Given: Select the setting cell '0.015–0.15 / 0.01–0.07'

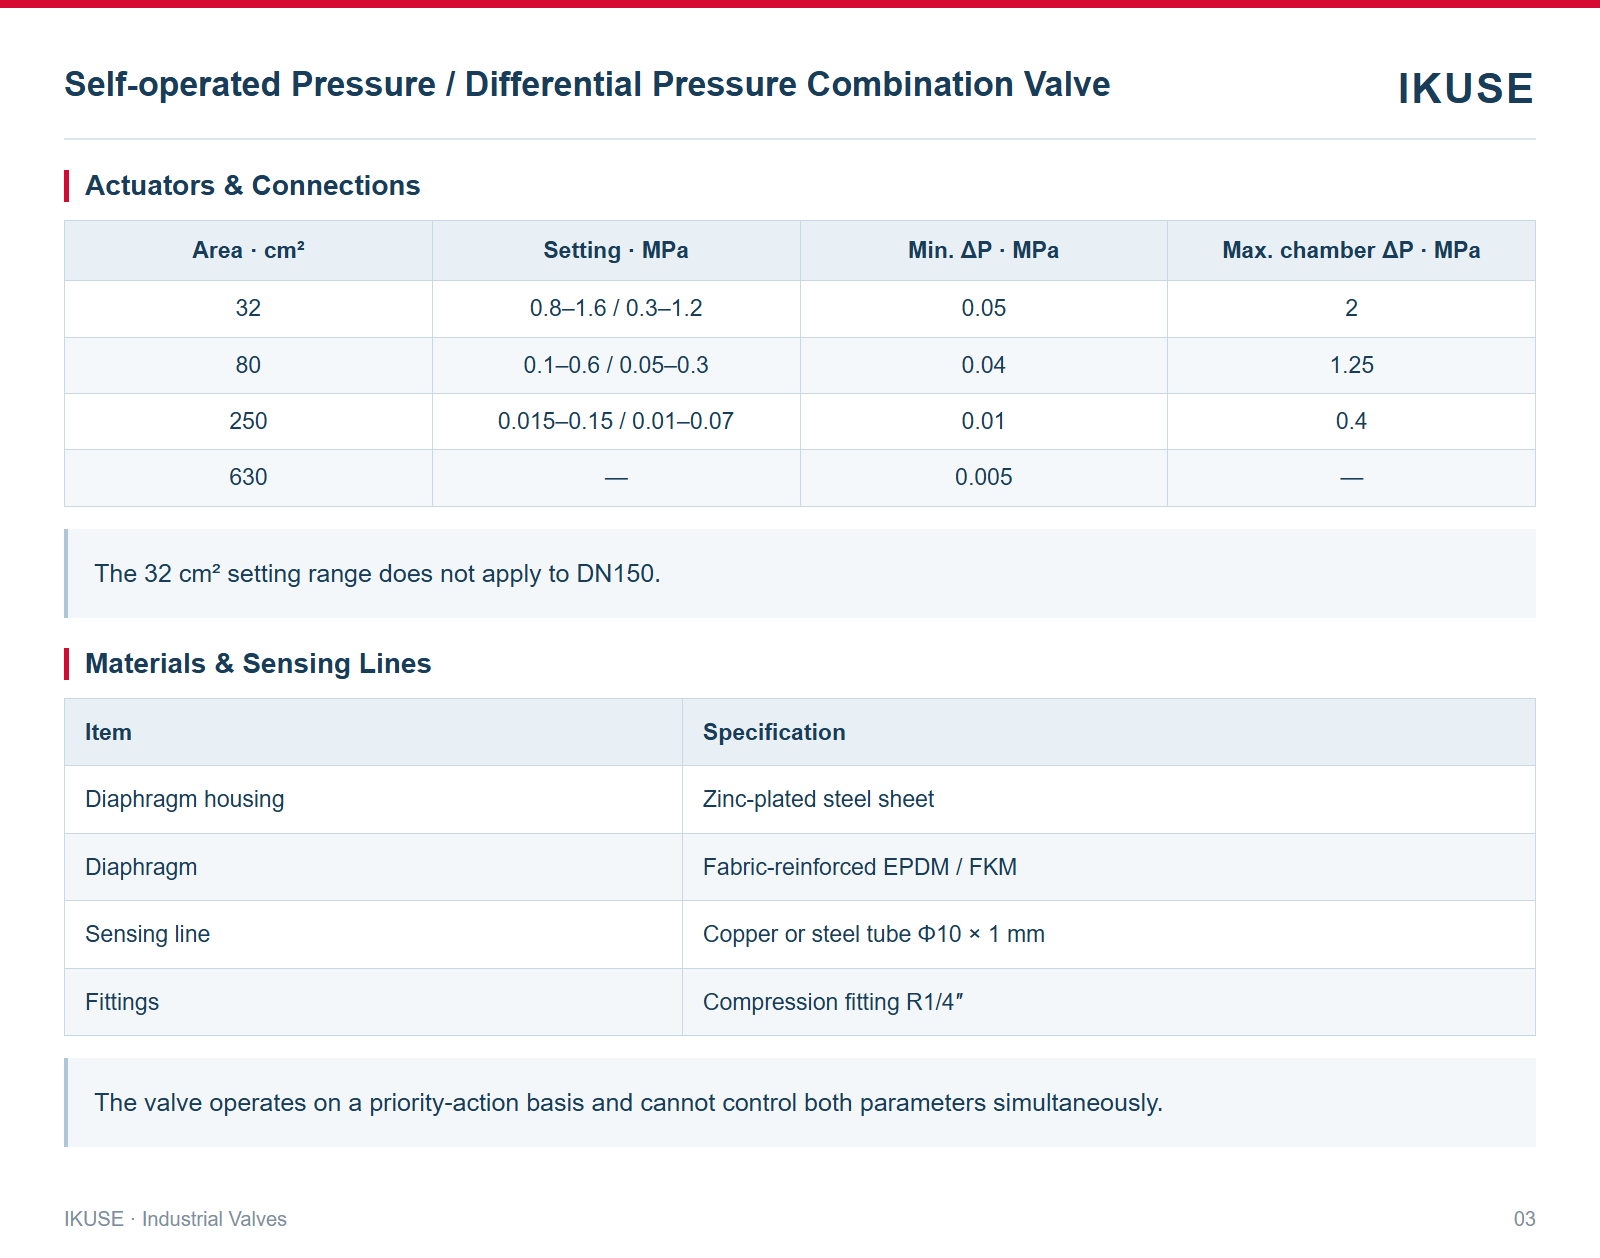Looking at the screenshot, I should pyautogui.click(x=616, y=421).
